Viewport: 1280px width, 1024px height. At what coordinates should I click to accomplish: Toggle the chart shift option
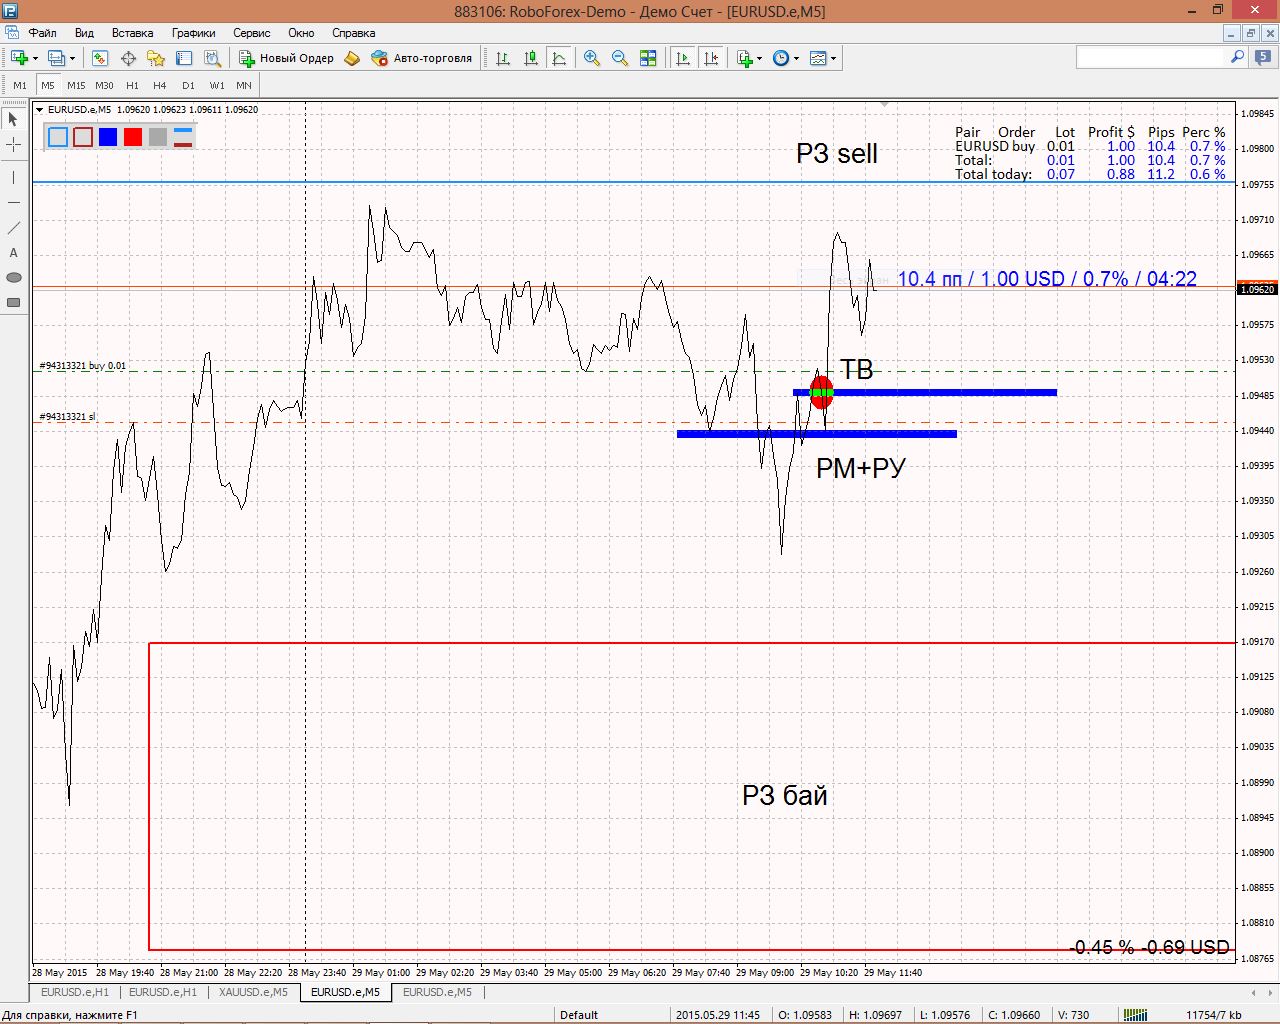(711, 58)
